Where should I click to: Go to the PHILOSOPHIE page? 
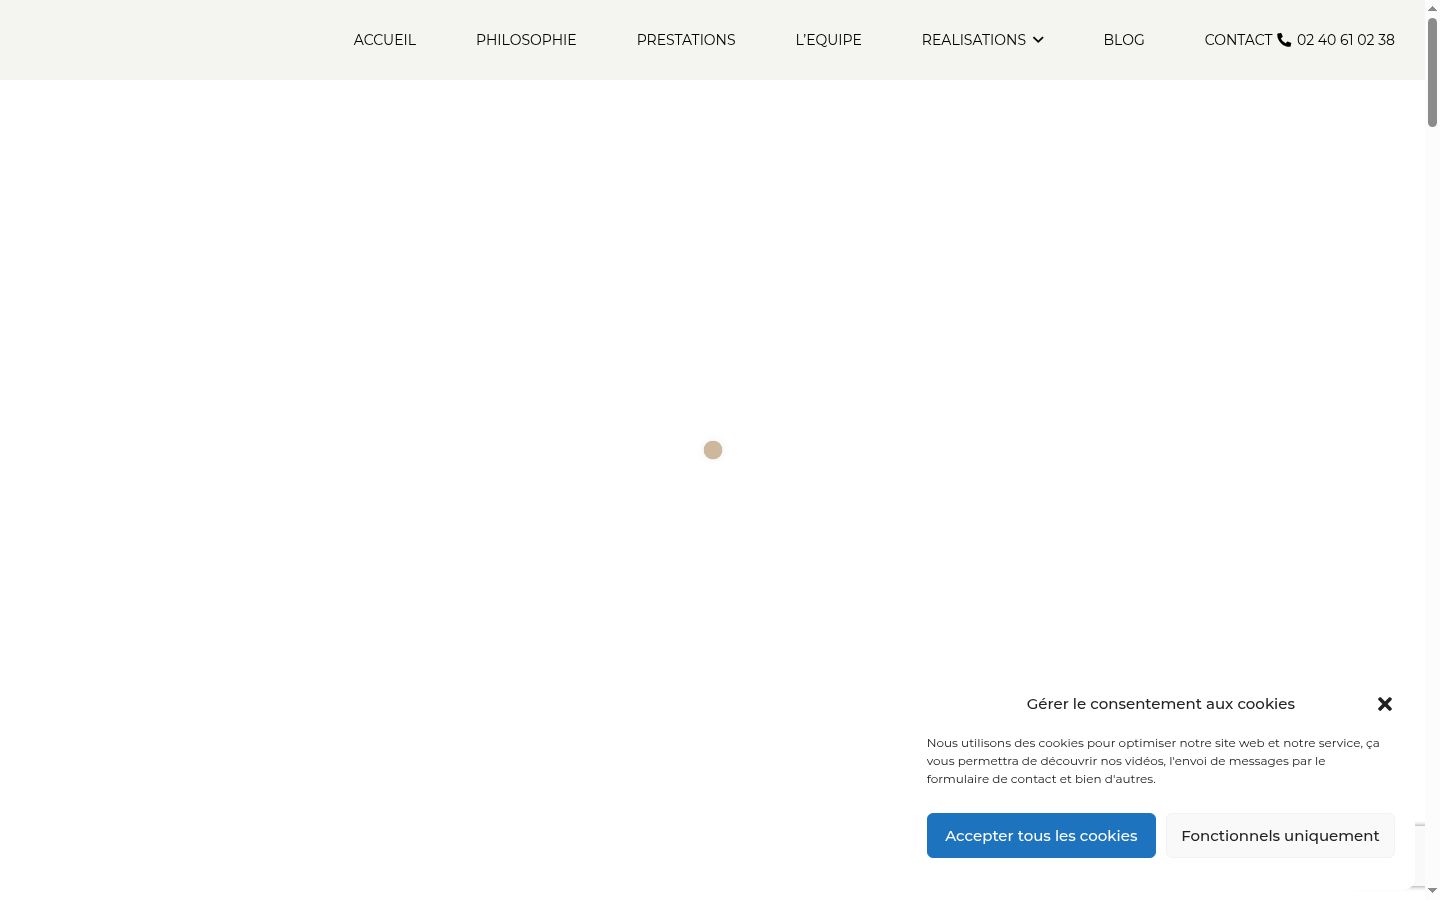point(526,40)
